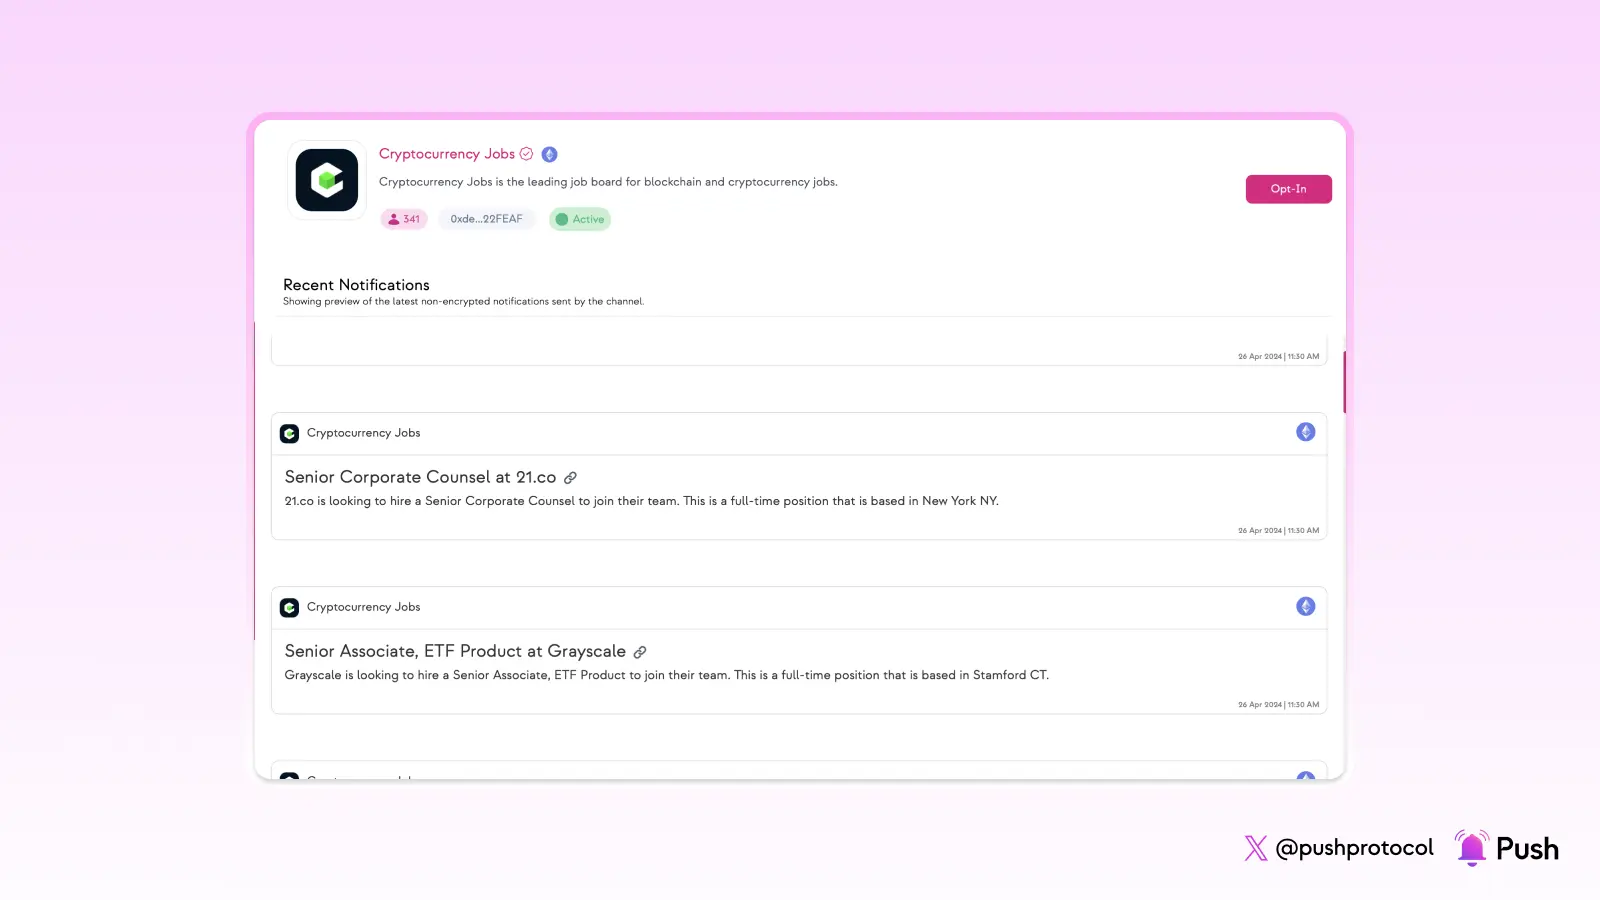1600x900 pixels.
Task: Click small channel icon in 21.co notification header
Action: (290, 433)
